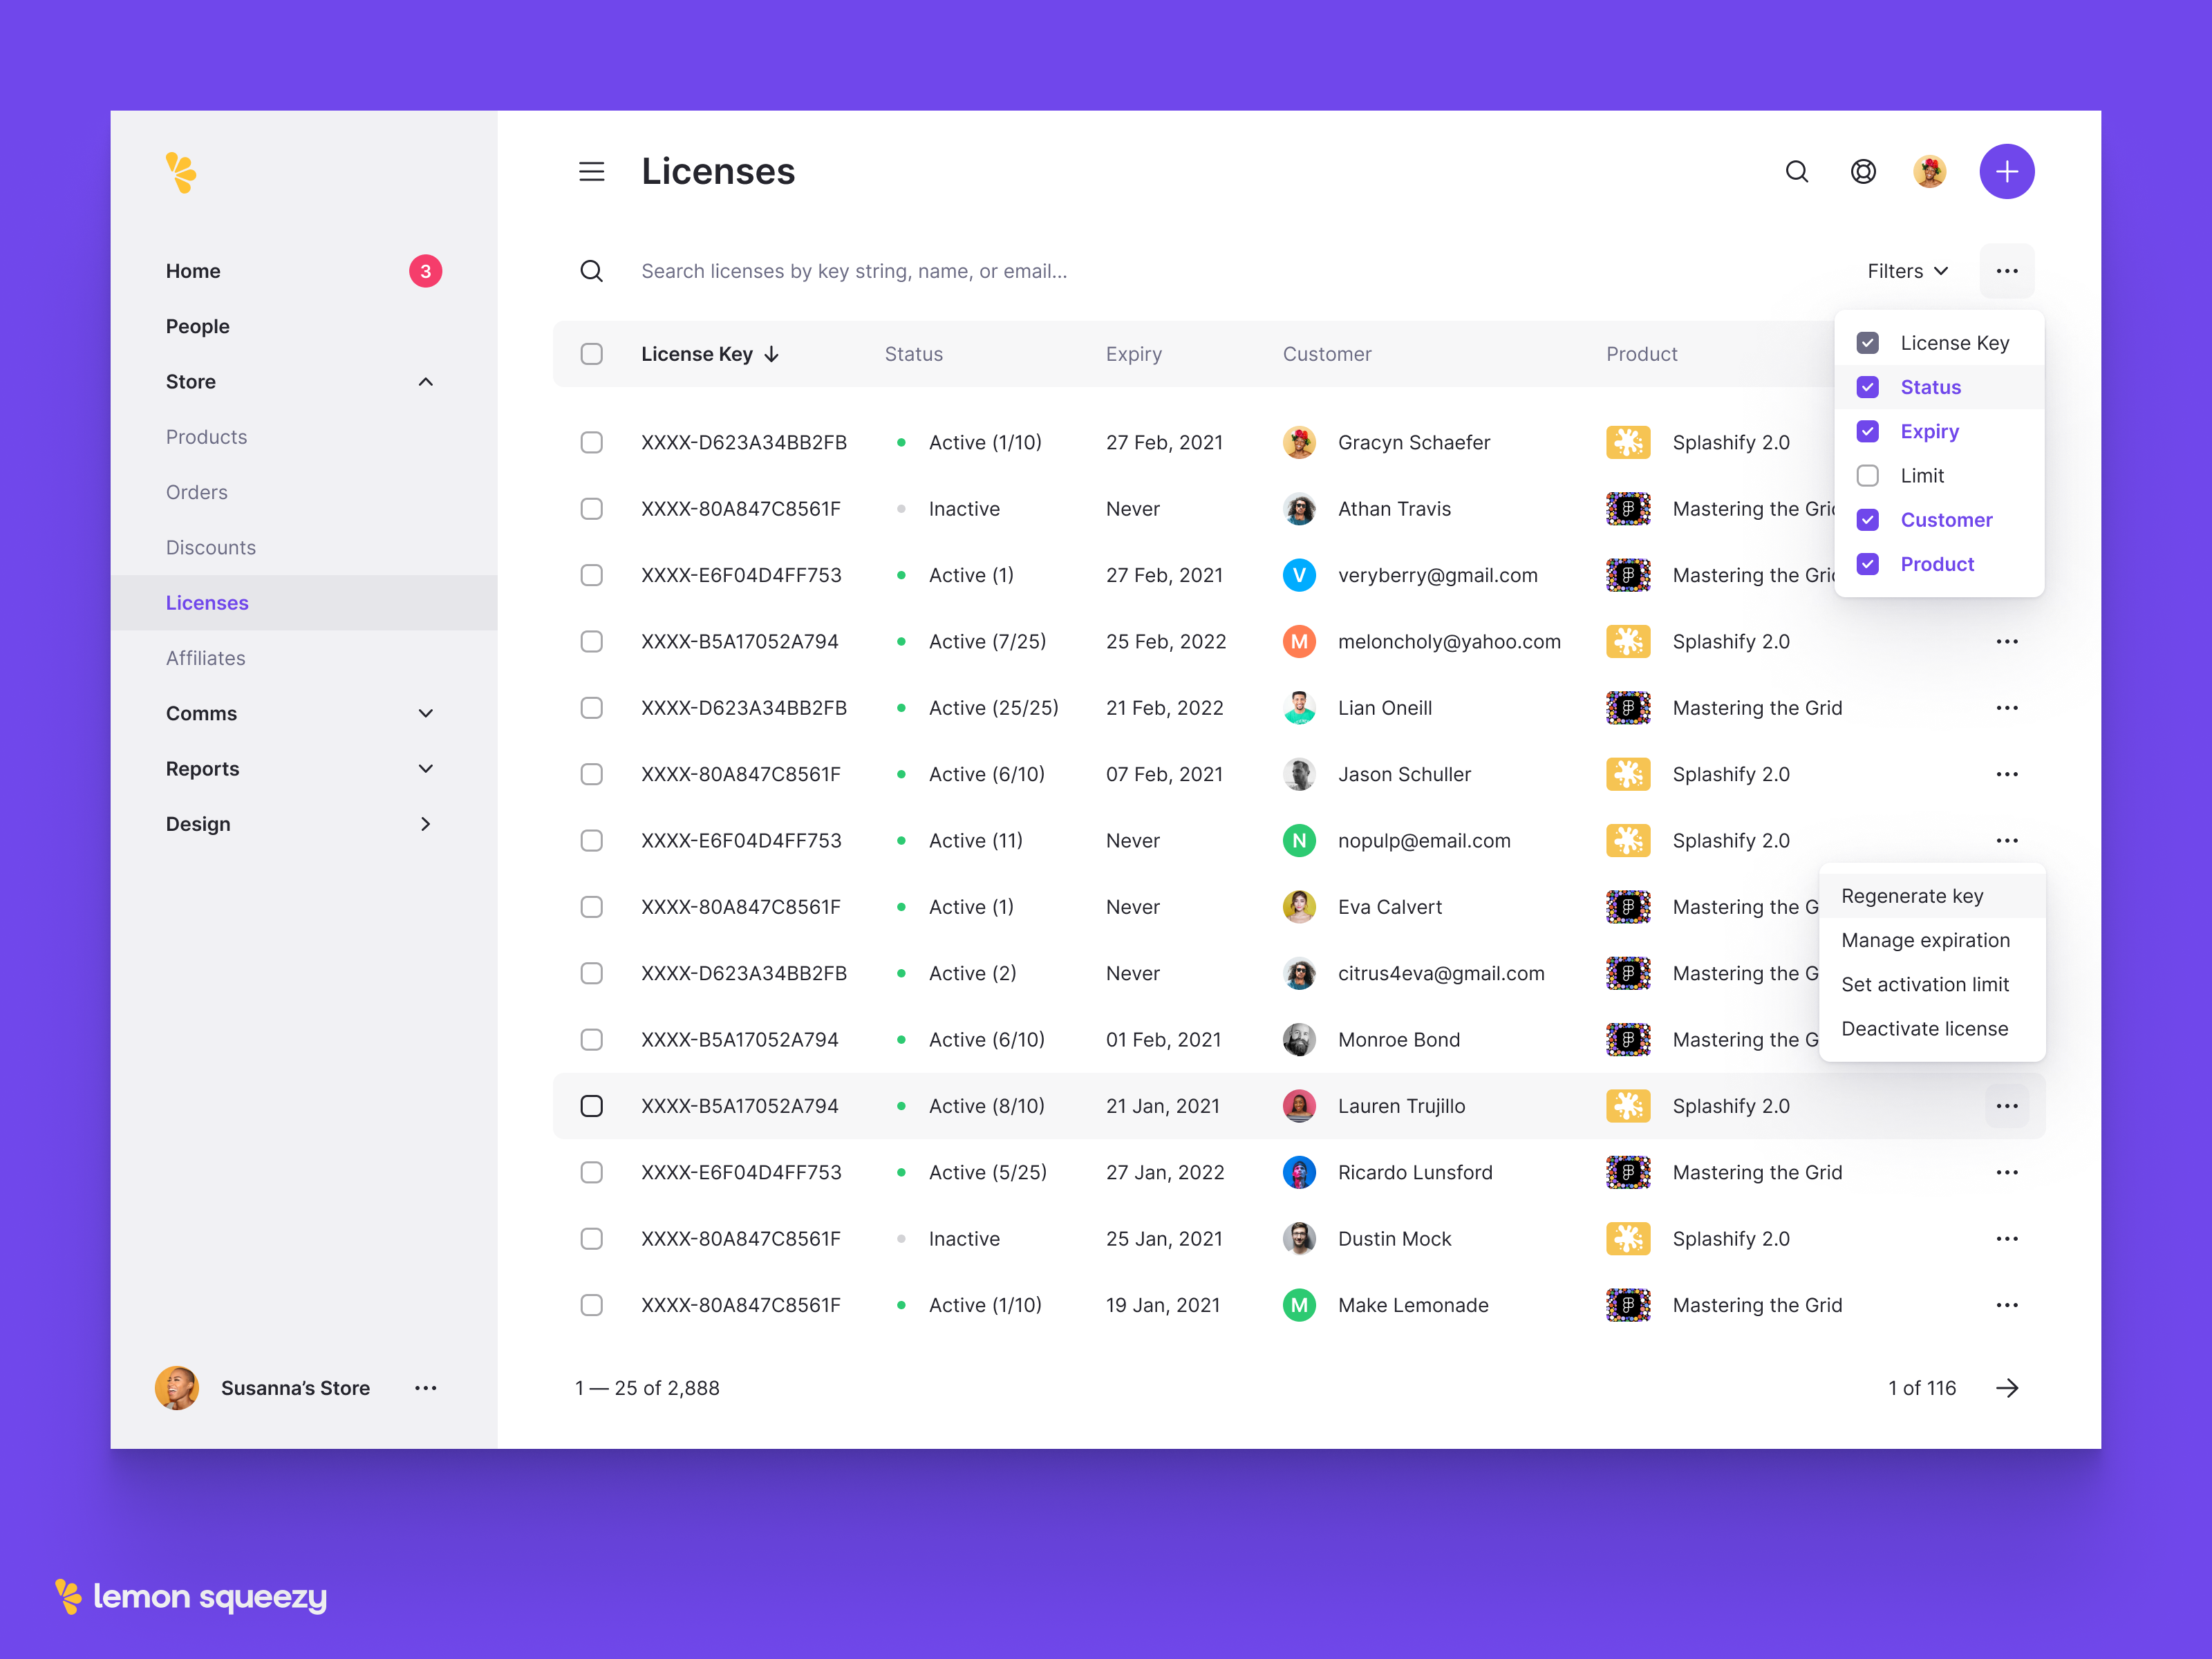Open the Filters dropdown
The height and width of the screenshot is (1659, 2212).
(x=1907, y=271)
